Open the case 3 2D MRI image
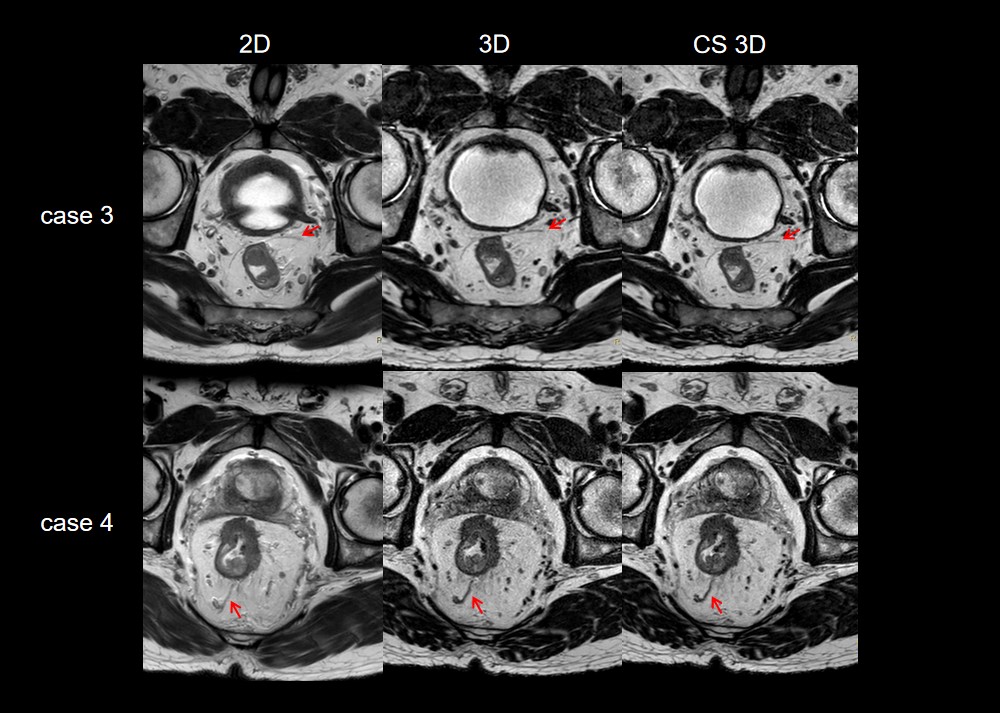The width and height of the screenshot is (1000, 713). [x=262, y=212]
